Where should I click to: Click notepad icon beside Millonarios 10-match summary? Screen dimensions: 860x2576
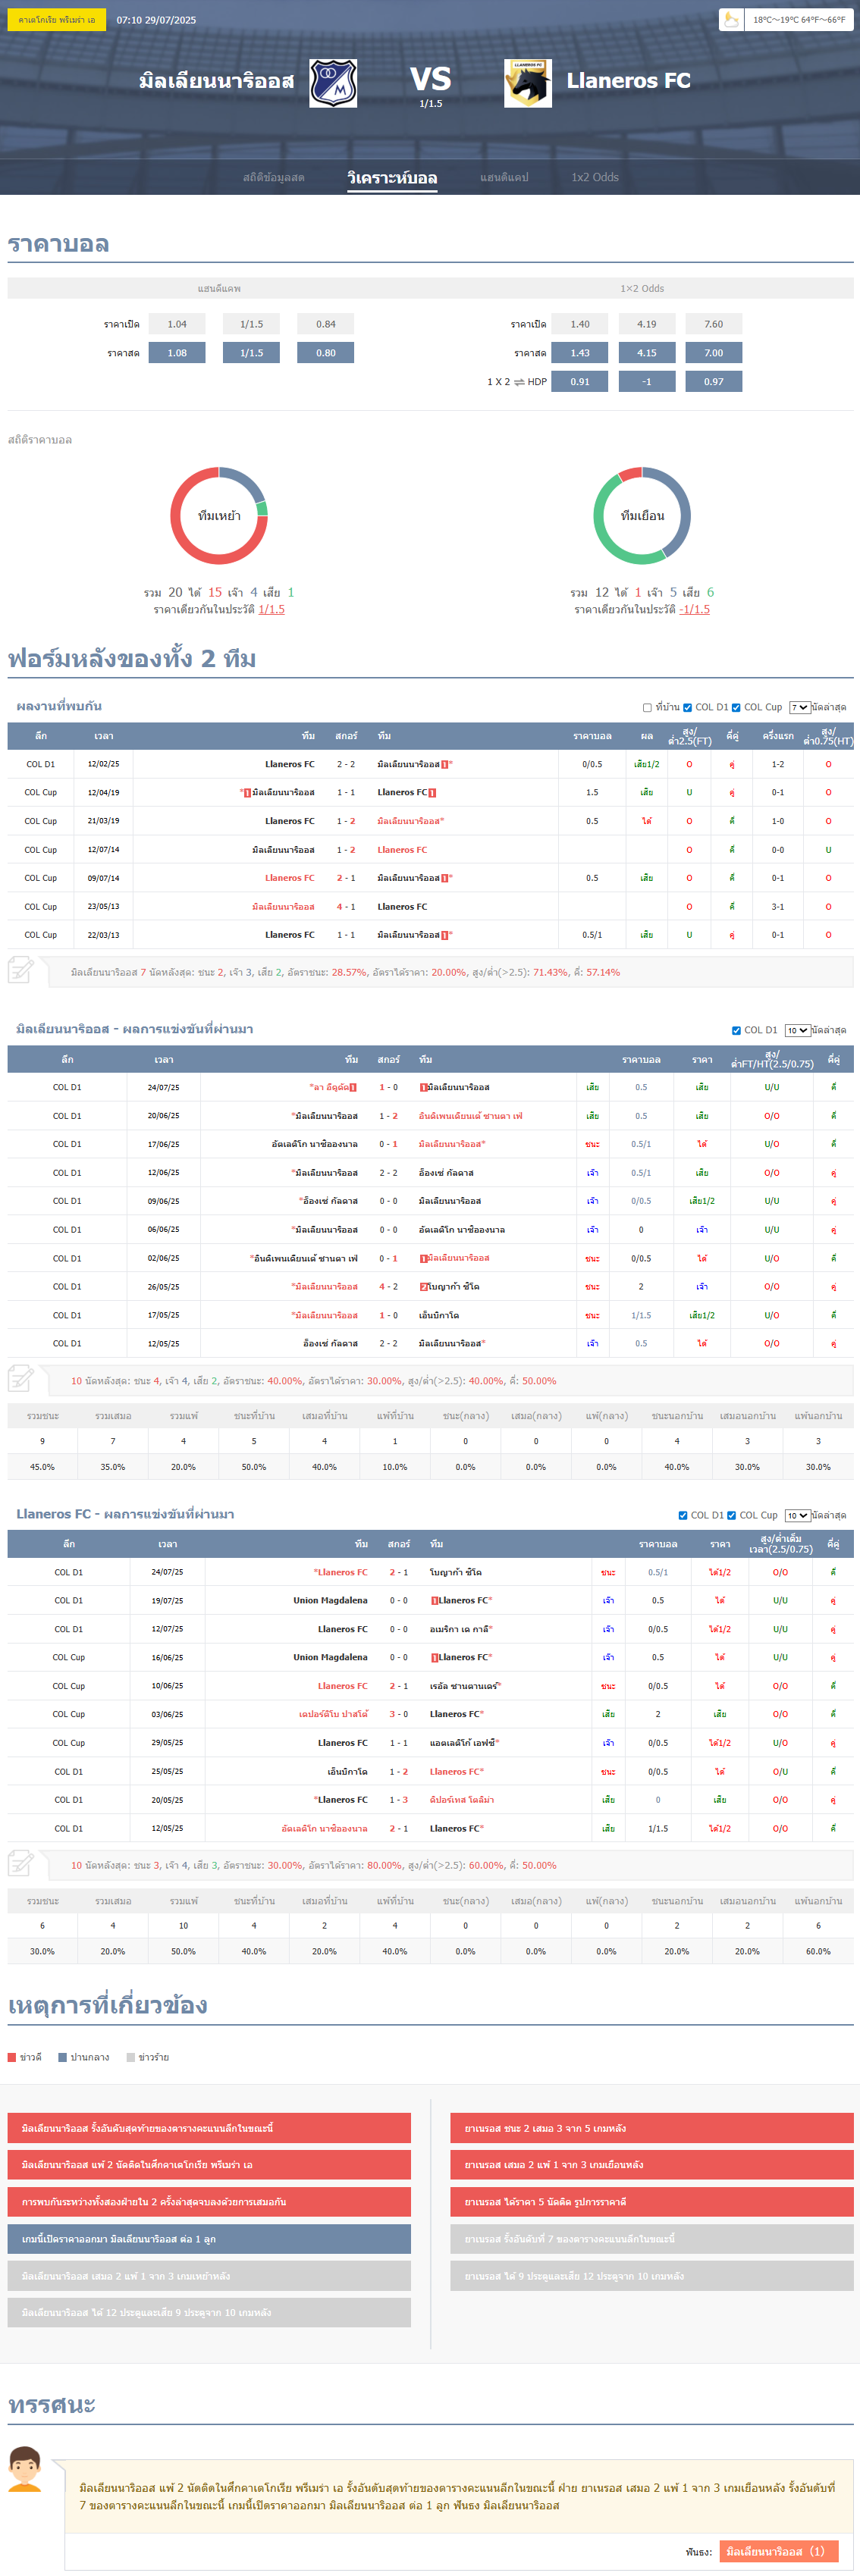coord(21,1378)
